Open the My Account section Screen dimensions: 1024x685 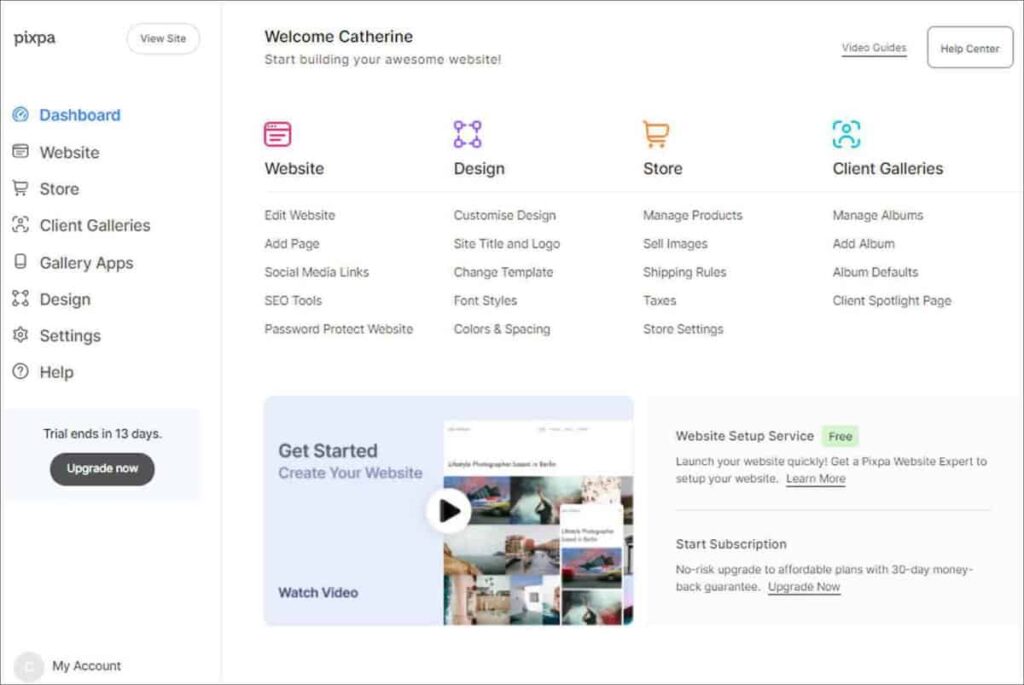click(x=86, y=665)
